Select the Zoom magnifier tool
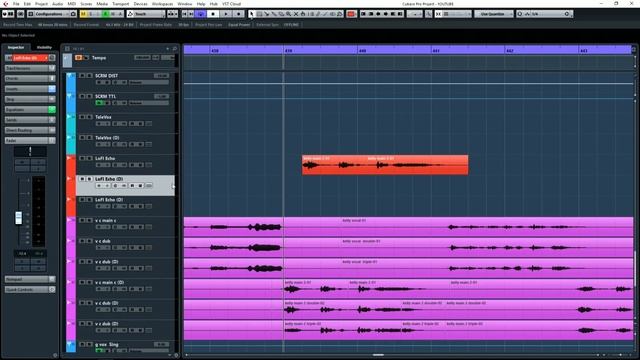Image resolution: width=640 pixels, height=360 pixels. (289, 14)
